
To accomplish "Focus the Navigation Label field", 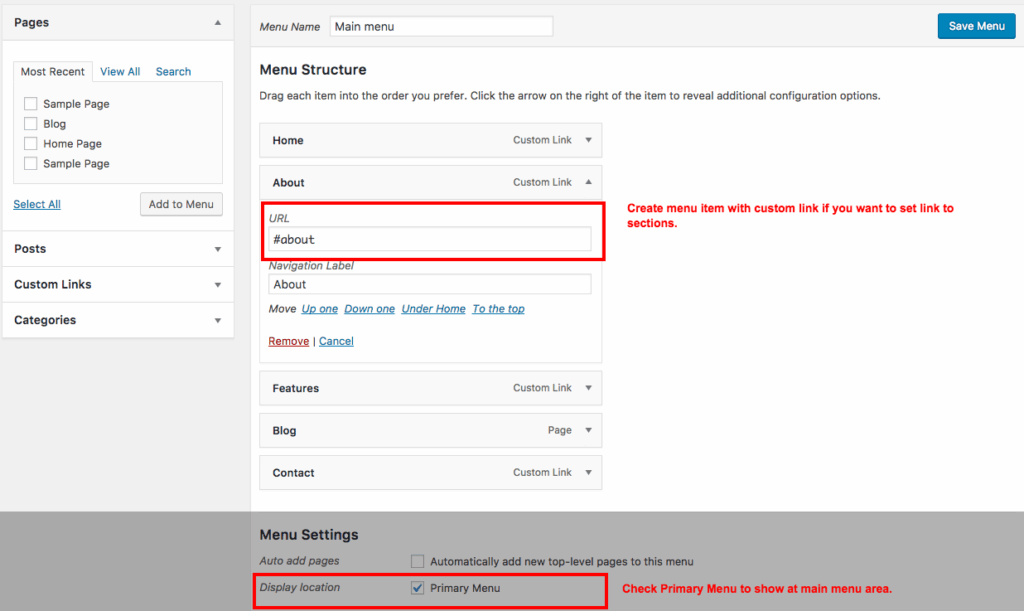I will pyautogui.click(x=430, y=284).
